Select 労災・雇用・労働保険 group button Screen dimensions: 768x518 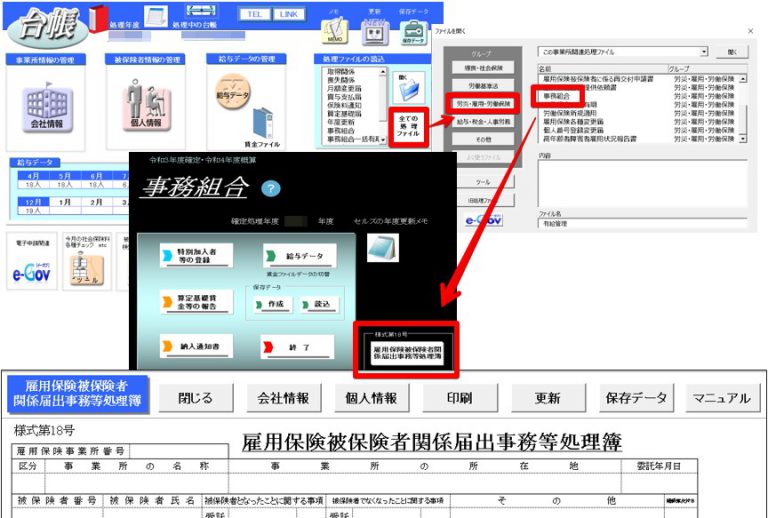(x=483, y=103)
